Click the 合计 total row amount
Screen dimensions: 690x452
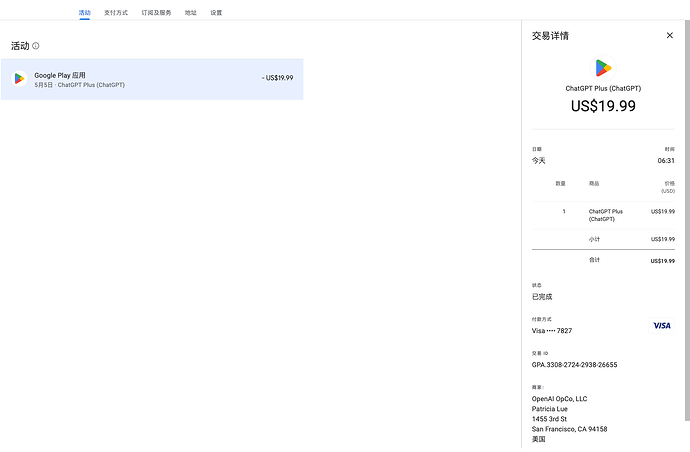[662, 261]
